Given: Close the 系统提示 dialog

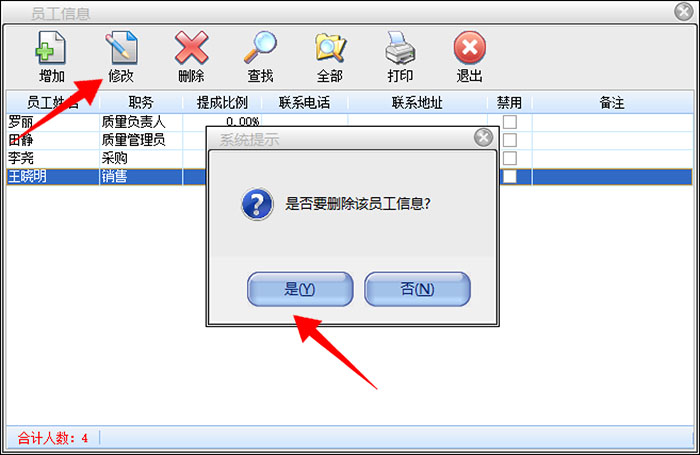Looking at the screenshot, I should click(483, 138).
